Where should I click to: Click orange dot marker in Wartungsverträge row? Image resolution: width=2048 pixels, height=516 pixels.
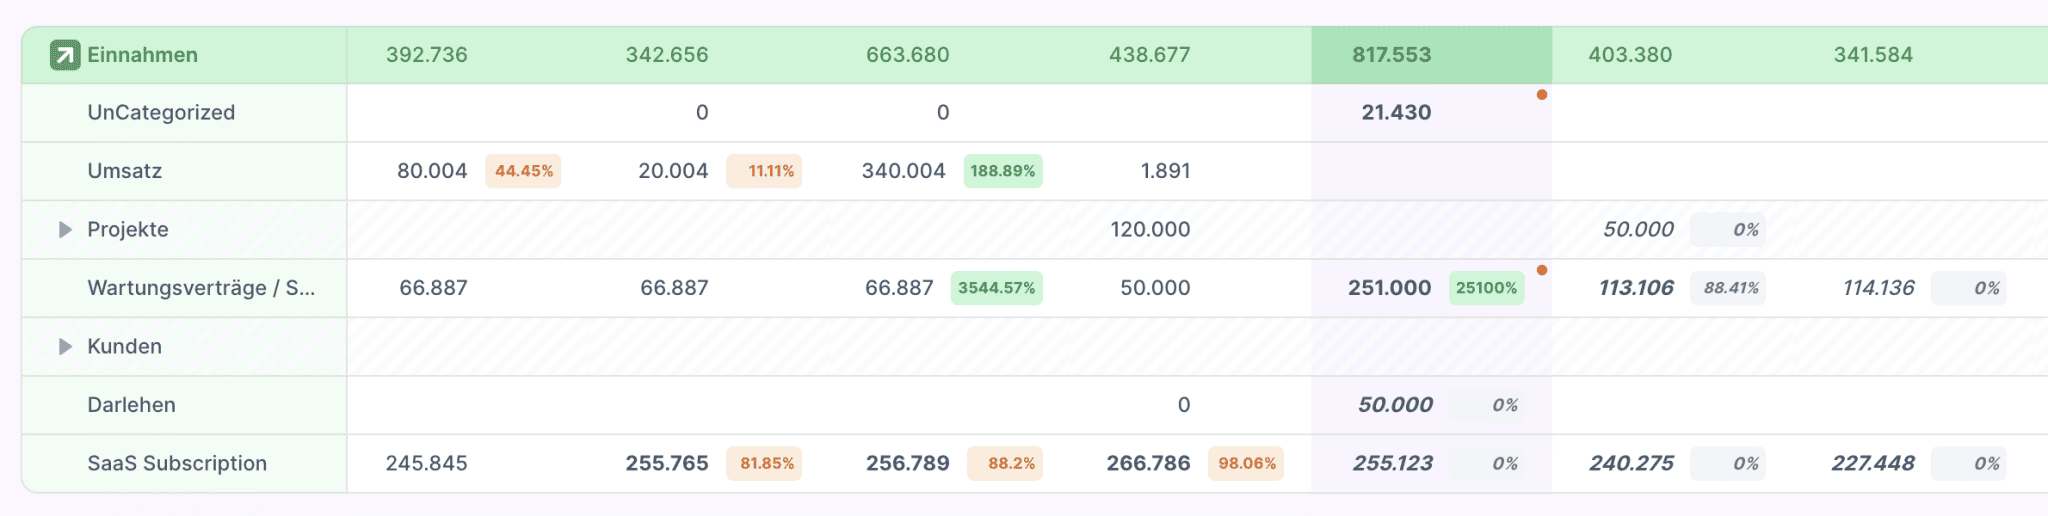[x=1542, y=270]
